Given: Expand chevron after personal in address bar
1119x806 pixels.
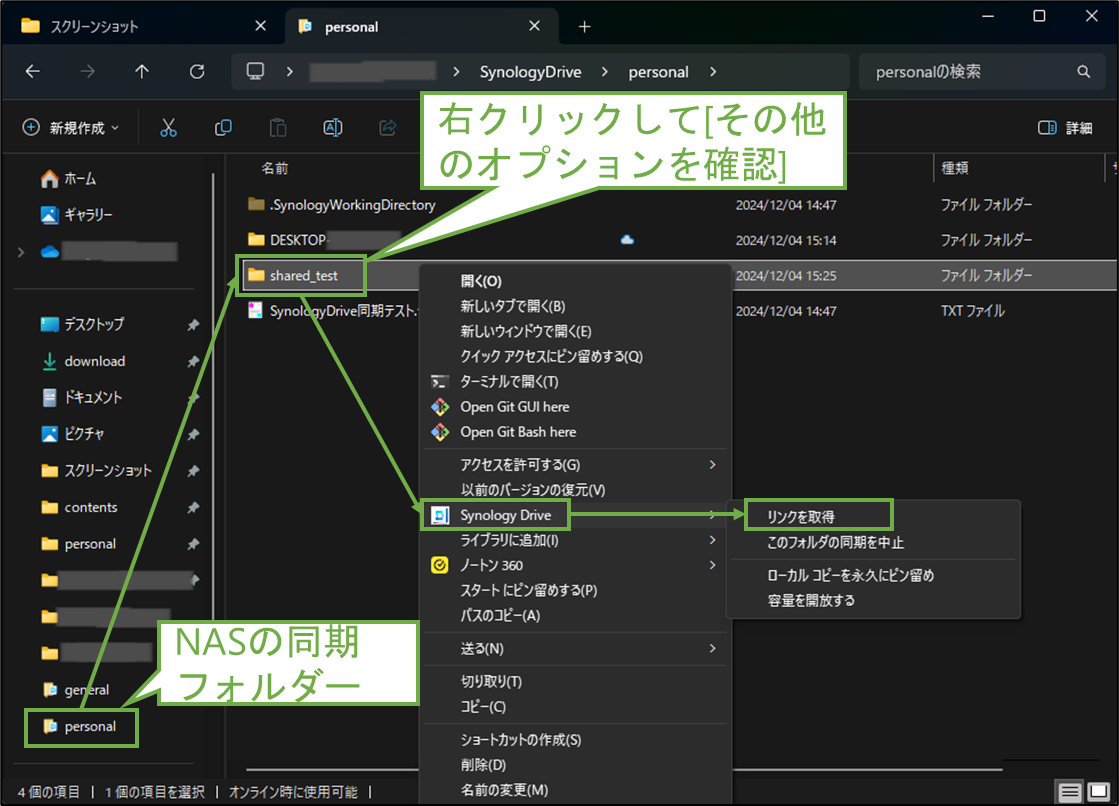Looking at the screenshot, I should tap(713, 71).
